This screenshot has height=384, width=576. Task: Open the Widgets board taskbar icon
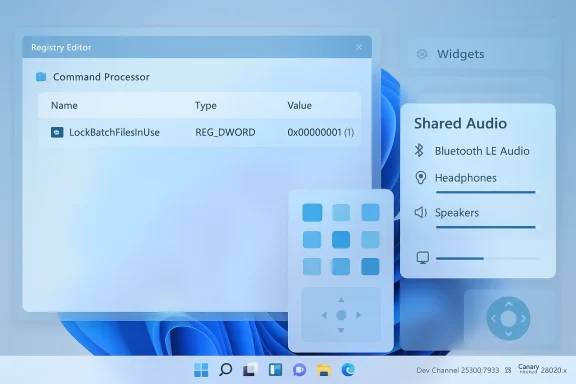[275, 370]
